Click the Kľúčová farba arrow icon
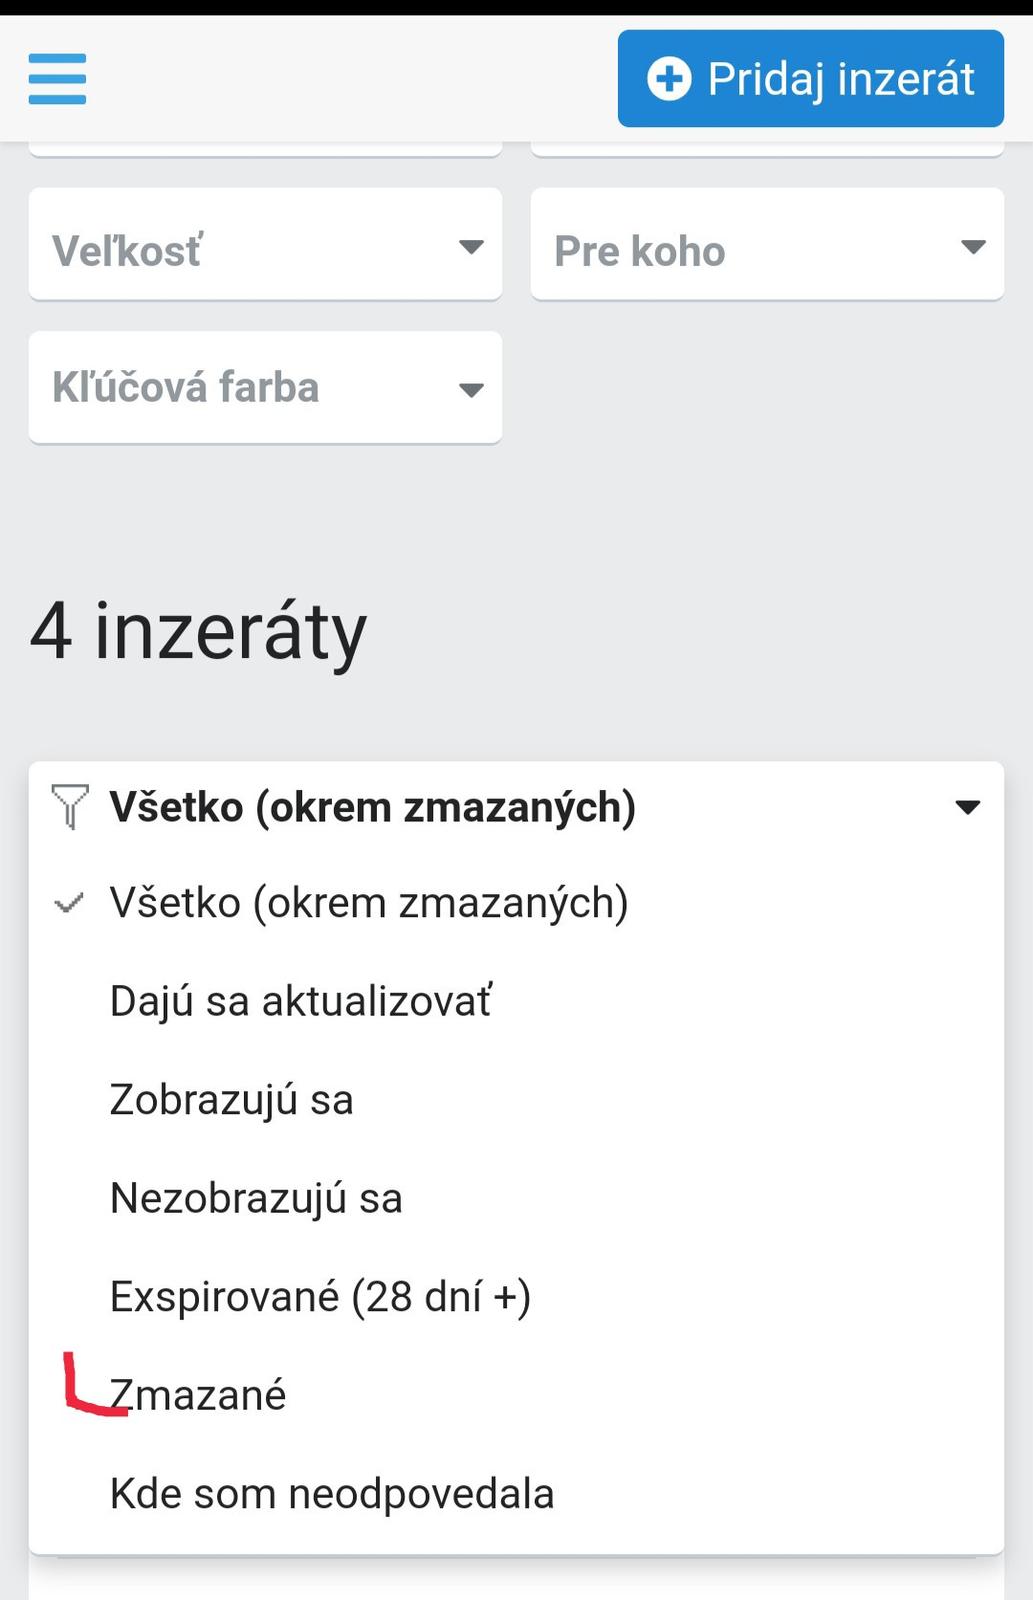This screenshot has height=1600, width=1033. click(x=471, y=390)
